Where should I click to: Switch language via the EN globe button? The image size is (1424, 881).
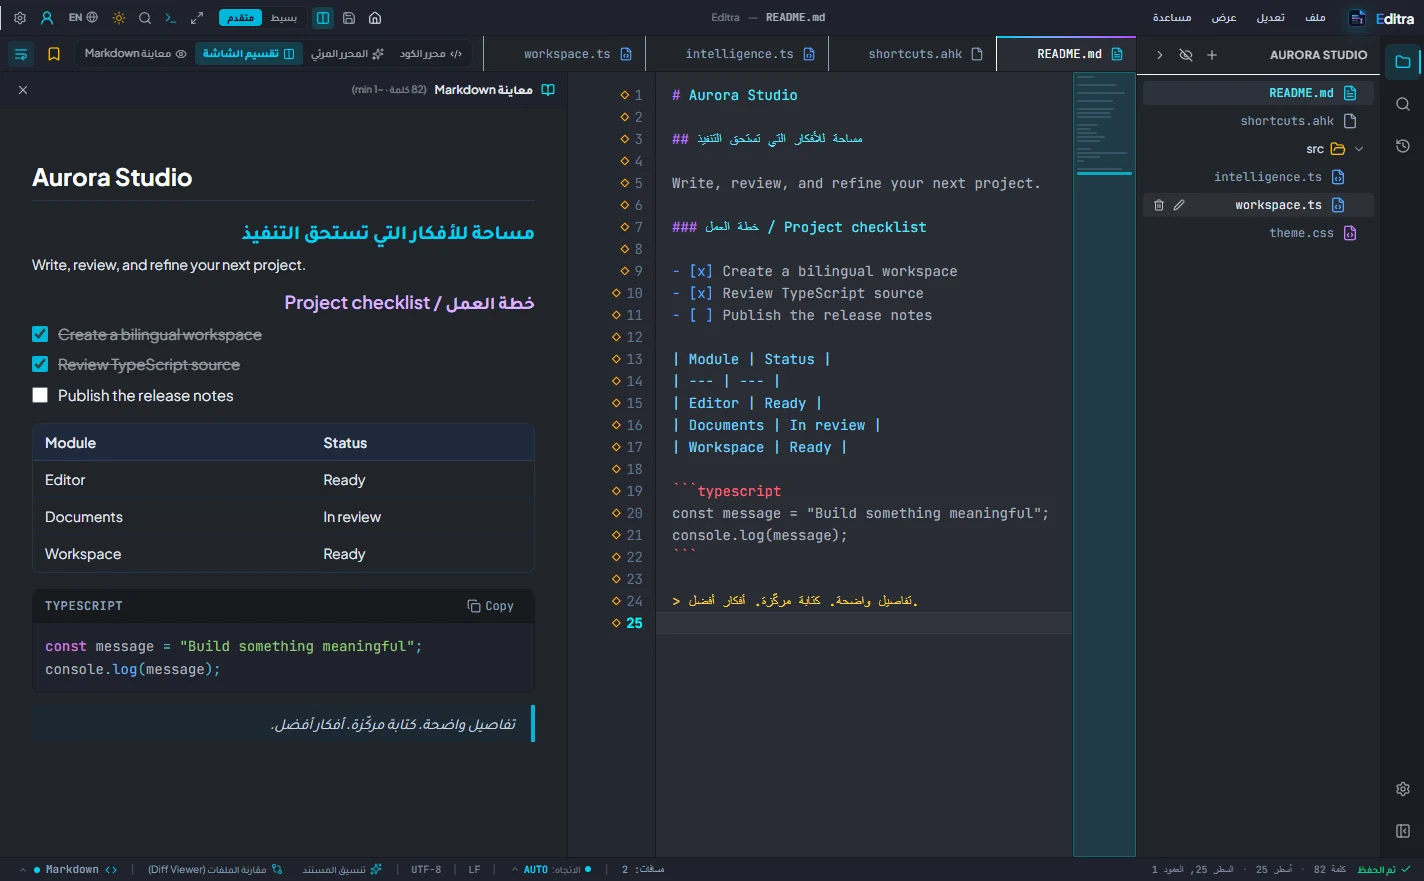pos(83,18)
